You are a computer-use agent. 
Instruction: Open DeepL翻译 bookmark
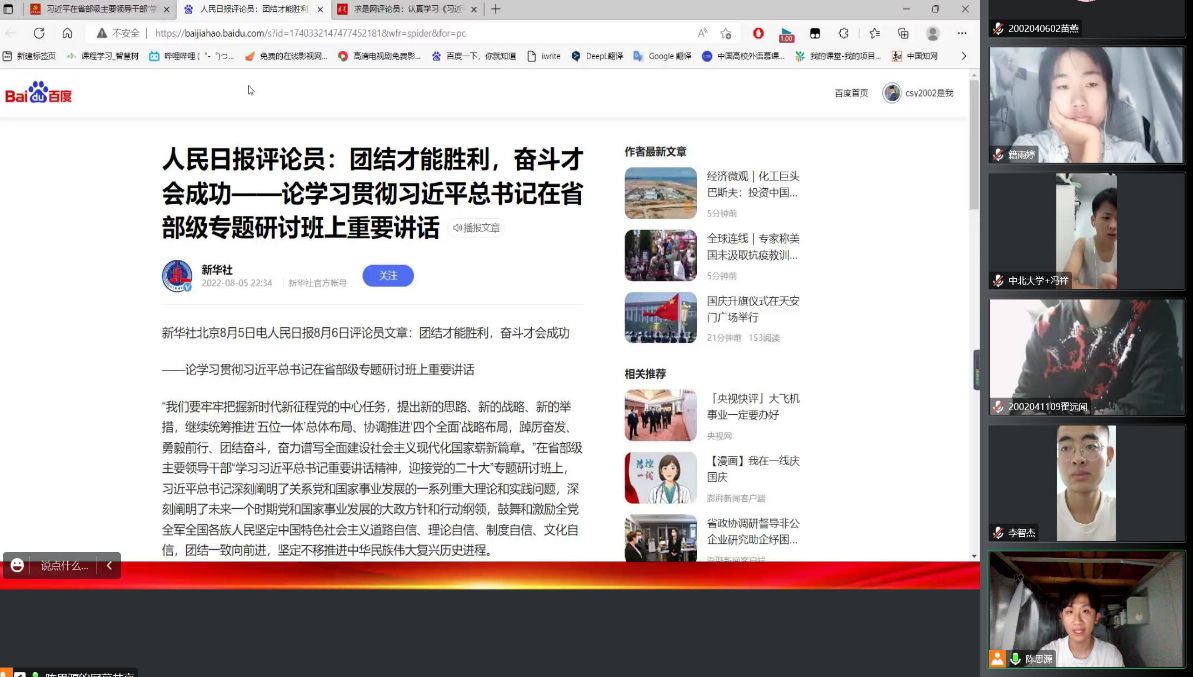point(597,56)
